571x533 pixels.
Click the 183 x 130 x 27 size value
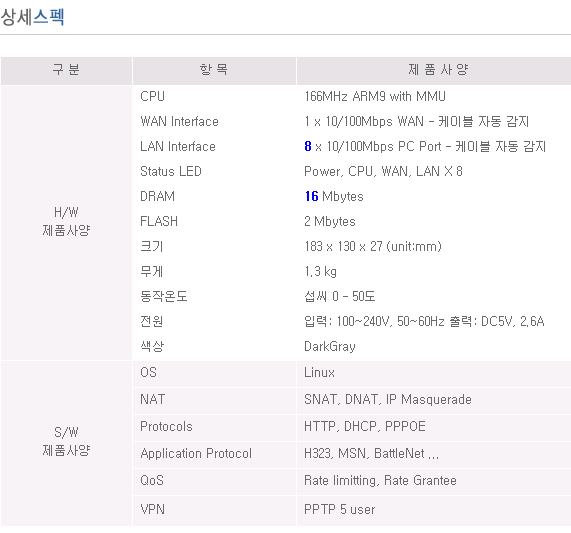[x=373, y=246]
